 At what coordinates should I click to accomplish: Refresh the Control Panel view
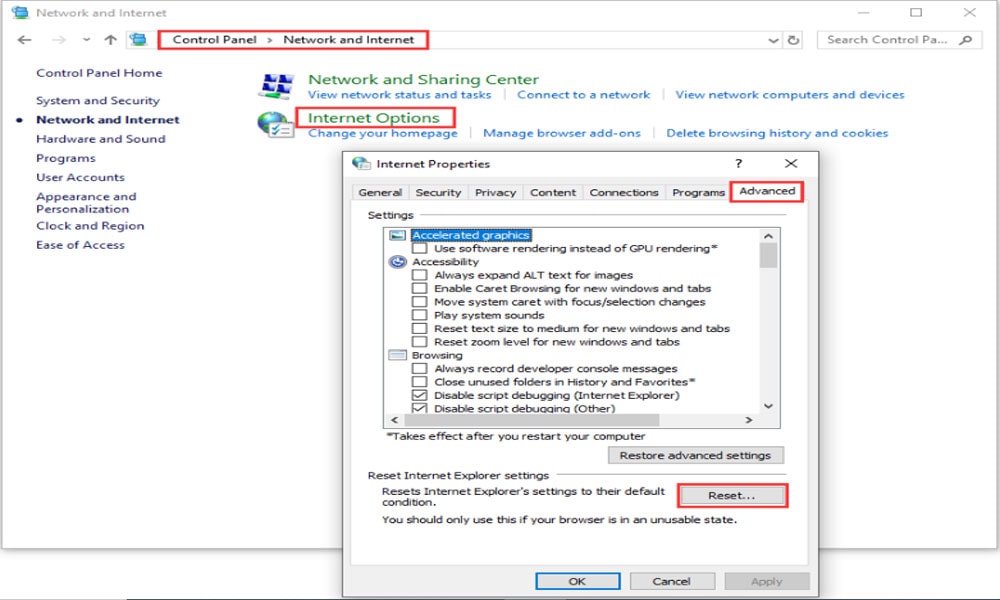pyautogui.click(x=793, y=40)
